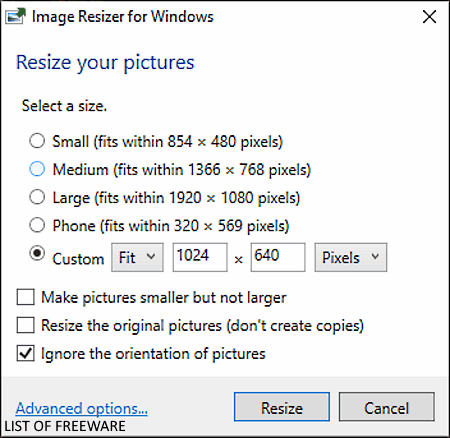Image resolution: width=450 pixels, height=438 pixels.
Task: Click the Cancel button
Action: coord(387,407)
